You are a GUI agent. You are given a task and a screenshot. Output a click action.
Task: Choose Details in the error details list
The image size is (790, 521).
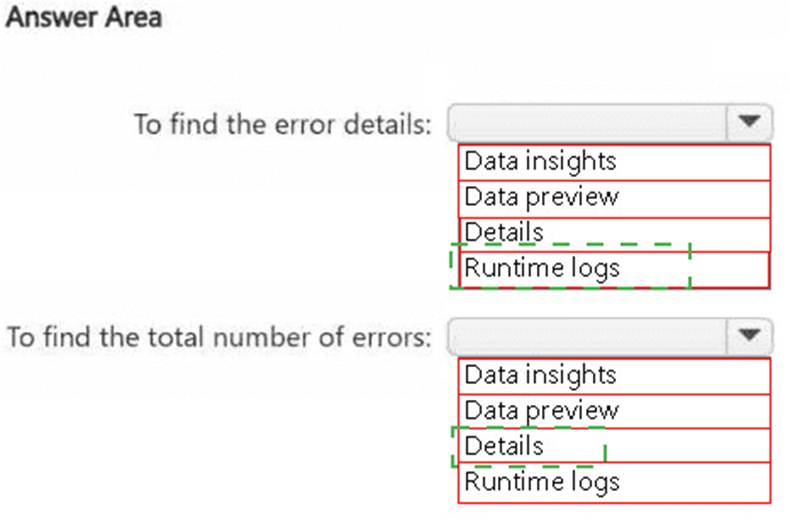[x=614, y=234]
